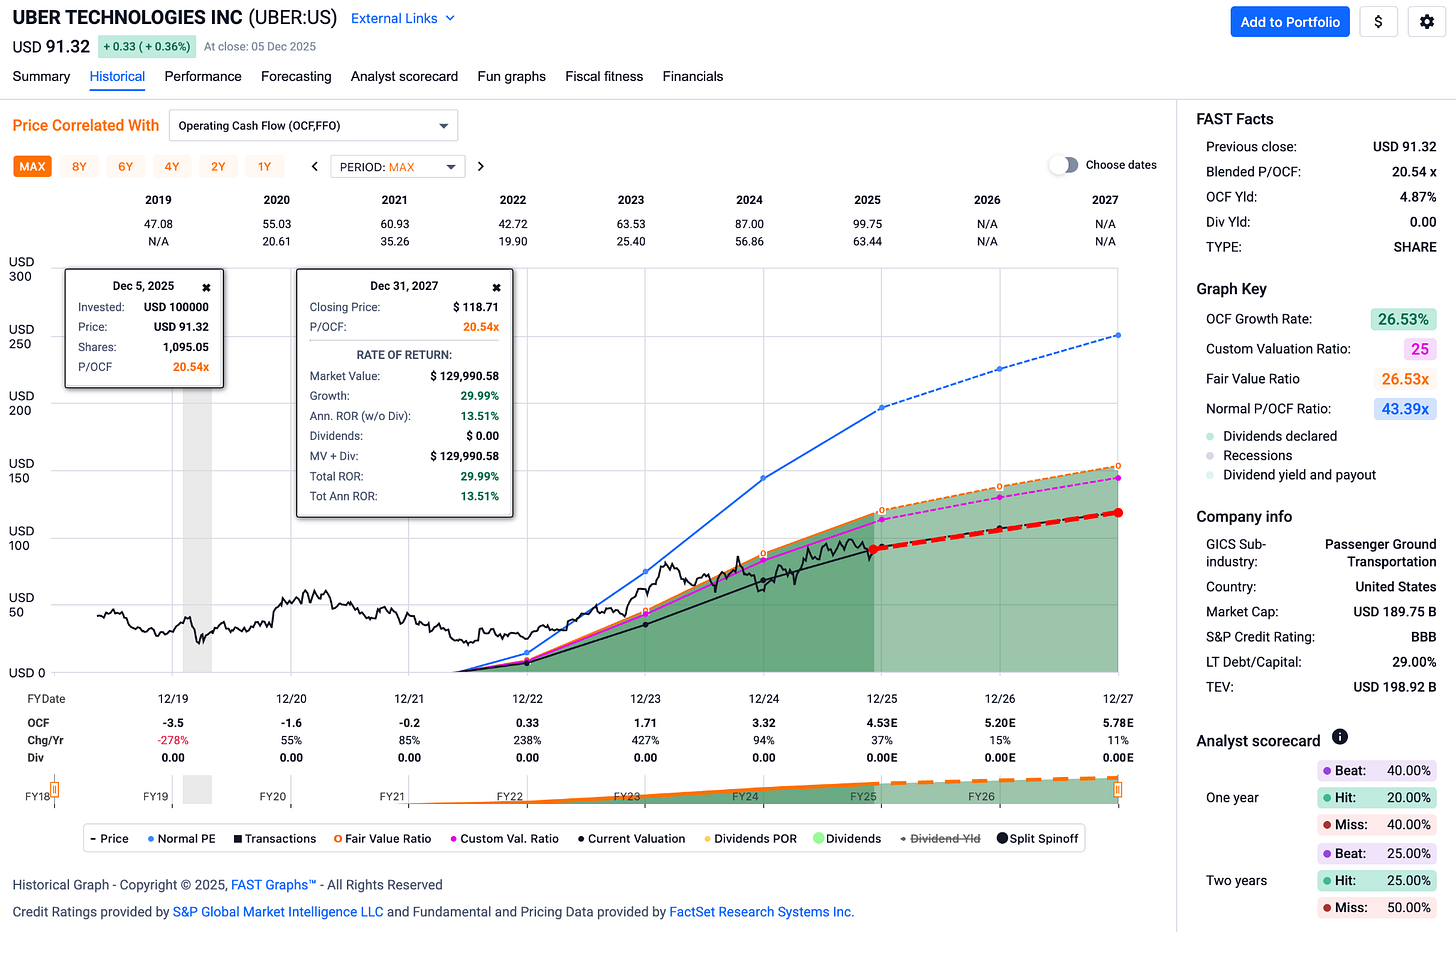
Task: Toggle Dividends legend item
Action: (847, 839)
